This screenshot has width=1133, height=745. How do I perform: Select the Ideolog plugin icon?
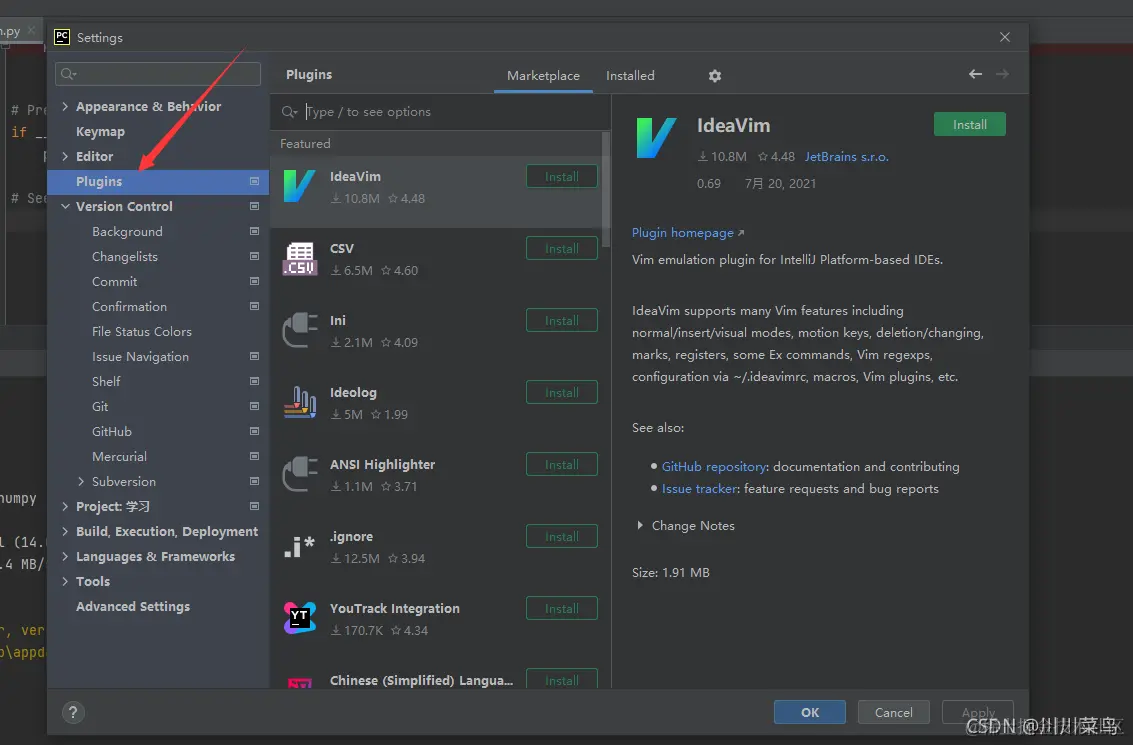click(300, 402)
